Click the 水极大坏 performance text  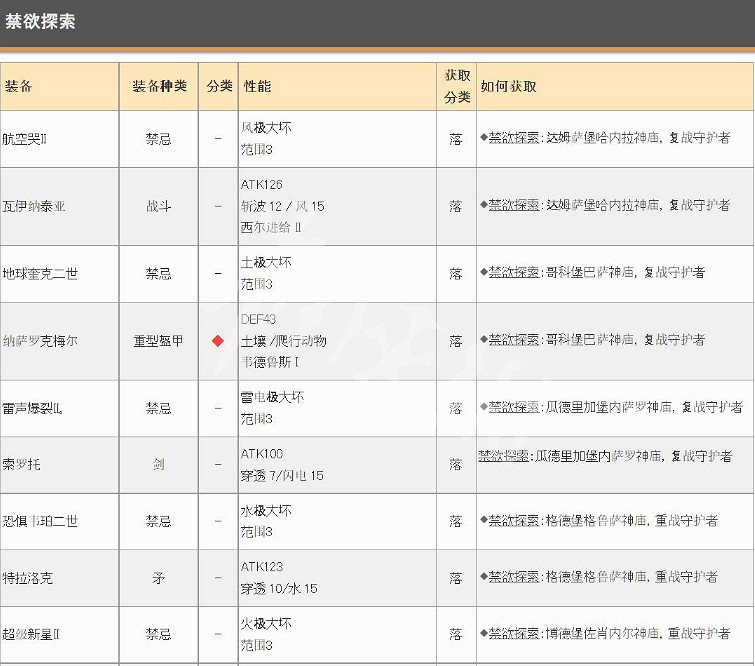tap(266, 510)
